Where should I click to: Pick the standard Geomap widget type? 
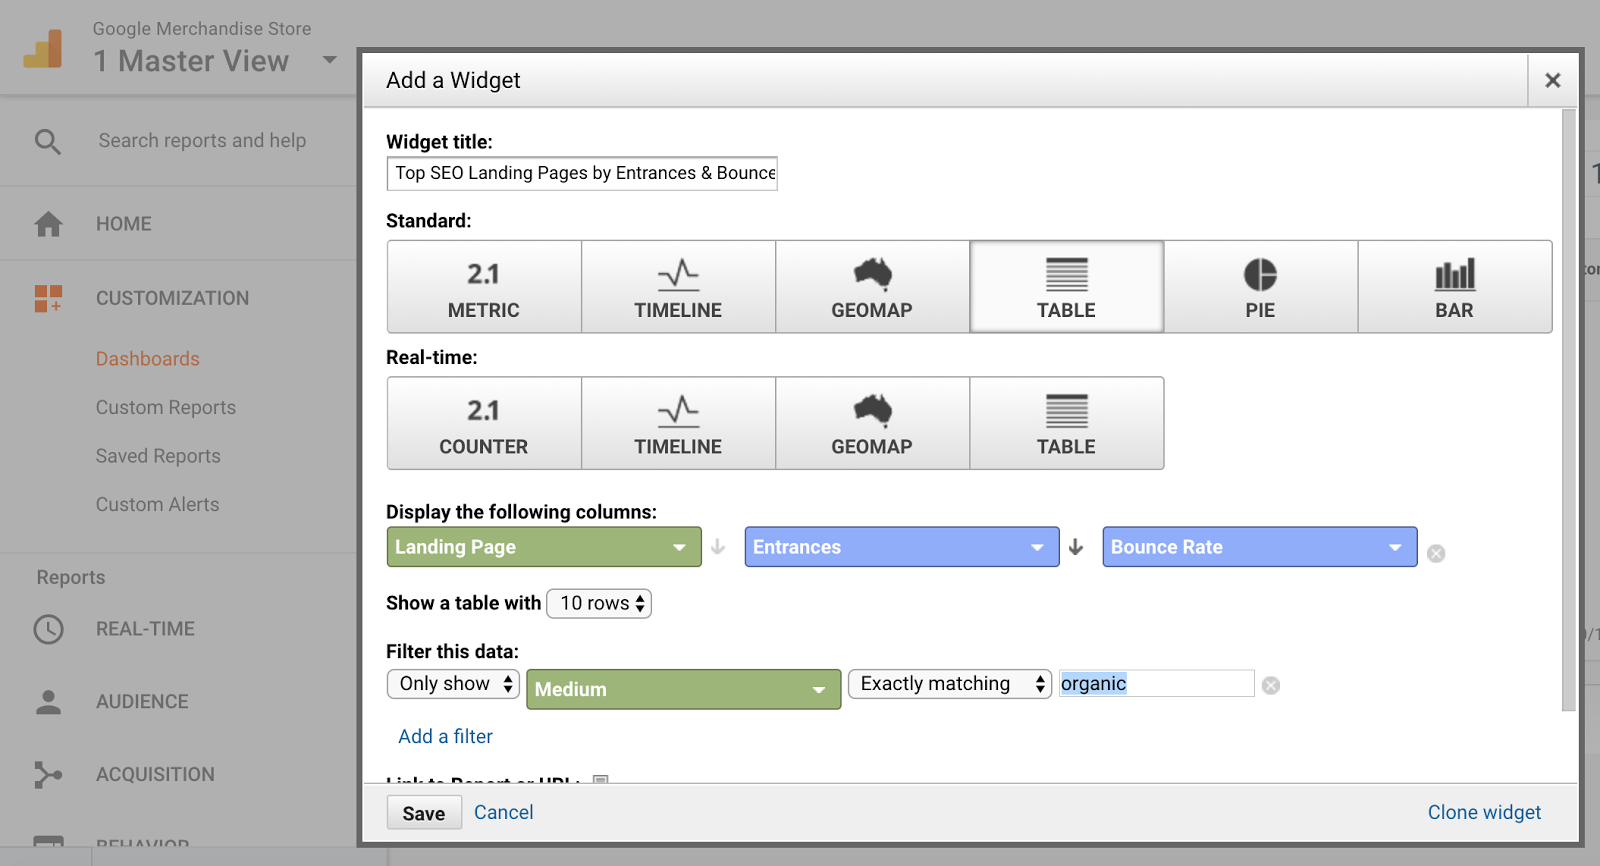pos(872,287)
